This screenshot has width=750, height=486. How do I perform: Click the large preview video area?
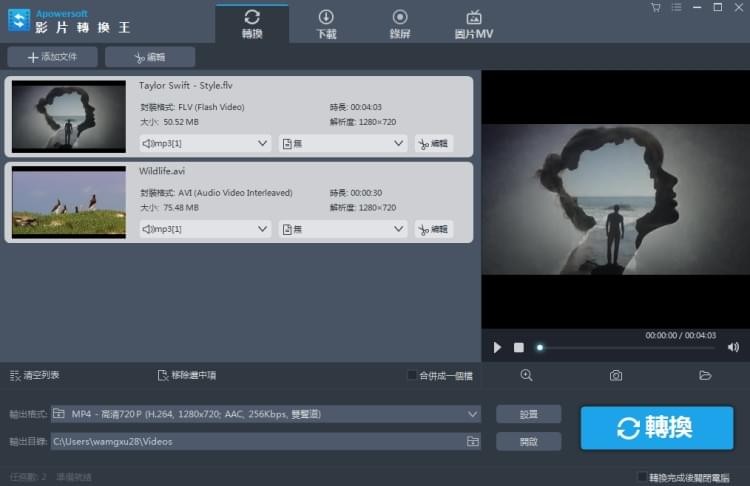click(616, 199)
